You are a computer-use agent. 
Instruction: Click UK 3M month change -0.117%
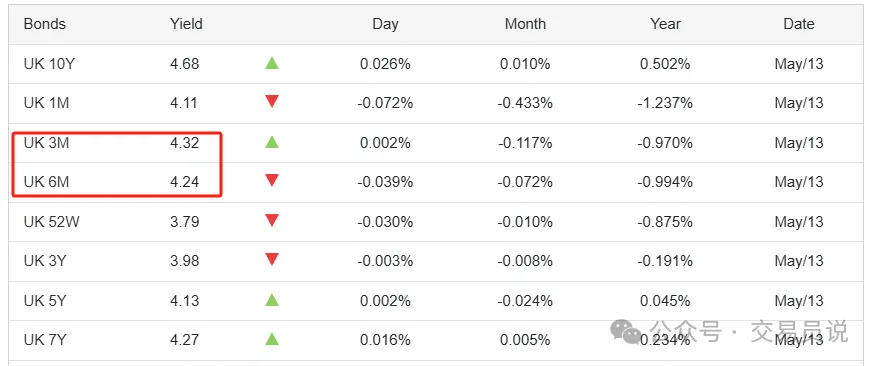525,143
